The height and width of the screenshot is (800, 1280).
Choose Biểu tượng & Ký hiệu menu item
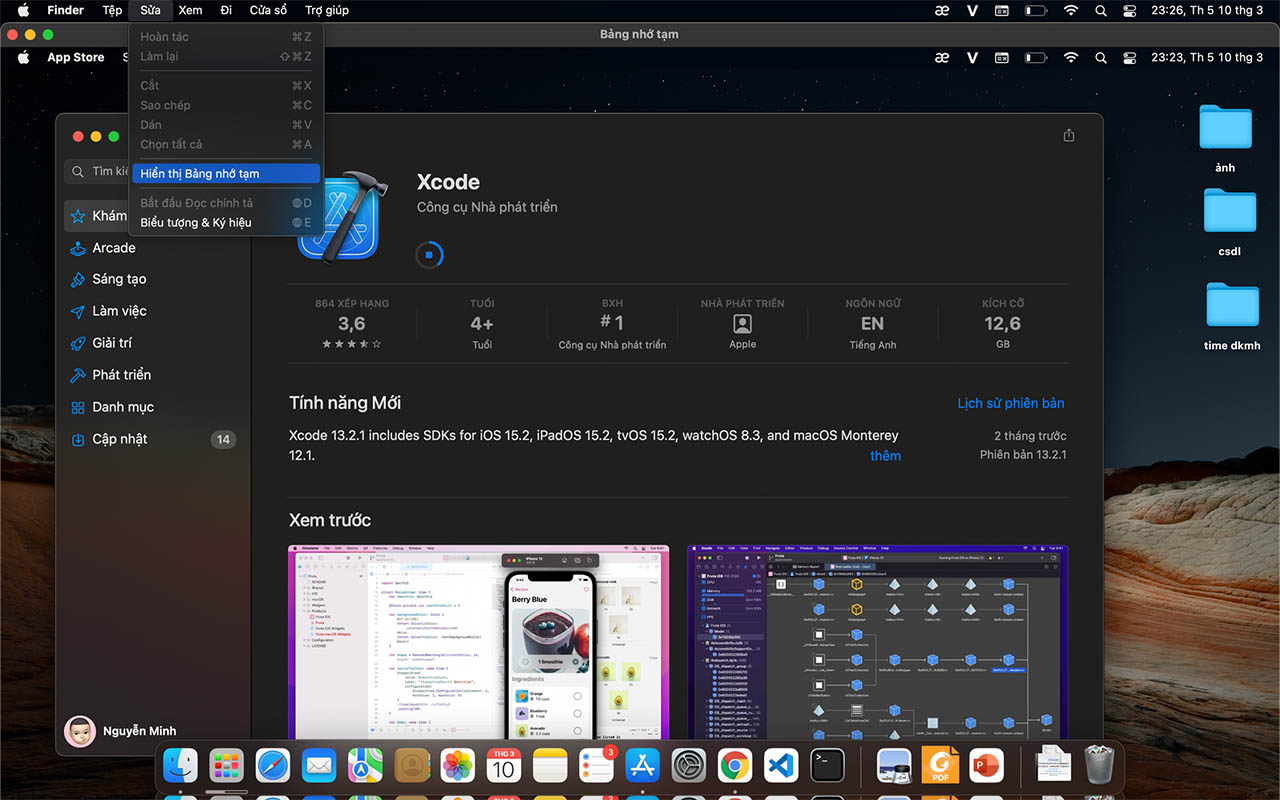coord(226,222)
